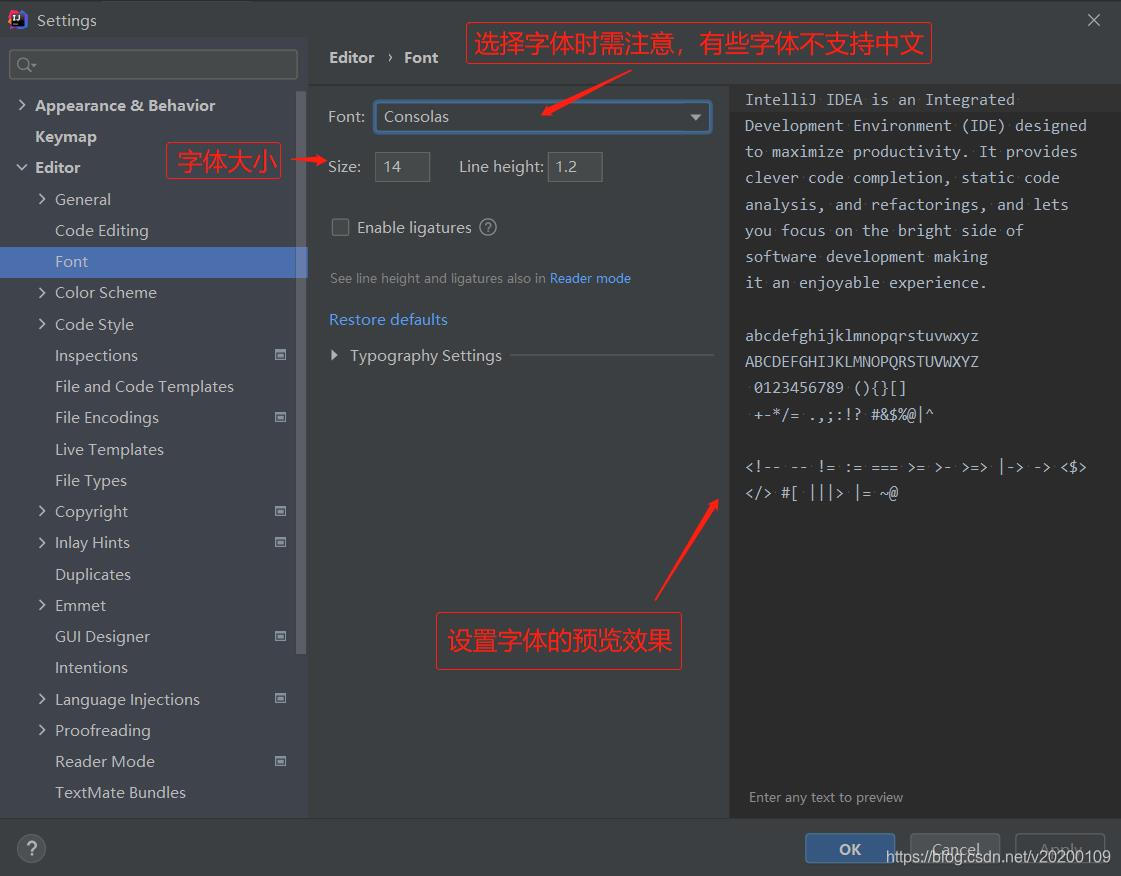The width and height of the screenshot is (1121, 876).
Task: Click the IntelliJ IDEA logo in title bar
Action: 17,19
